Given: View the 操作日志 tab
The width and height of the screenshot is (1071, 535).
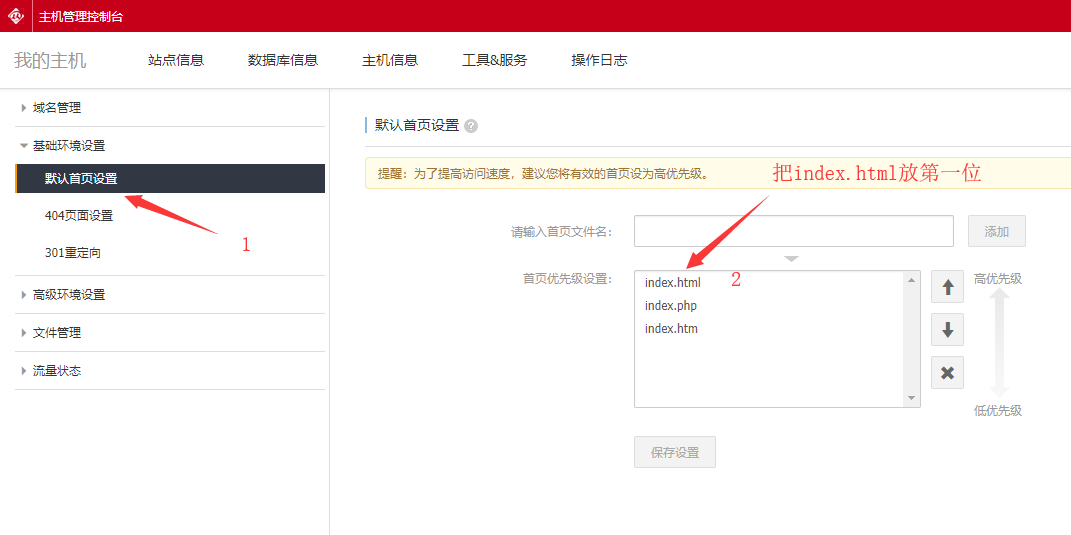Looking at the screenshot, I should pos(599,60).
